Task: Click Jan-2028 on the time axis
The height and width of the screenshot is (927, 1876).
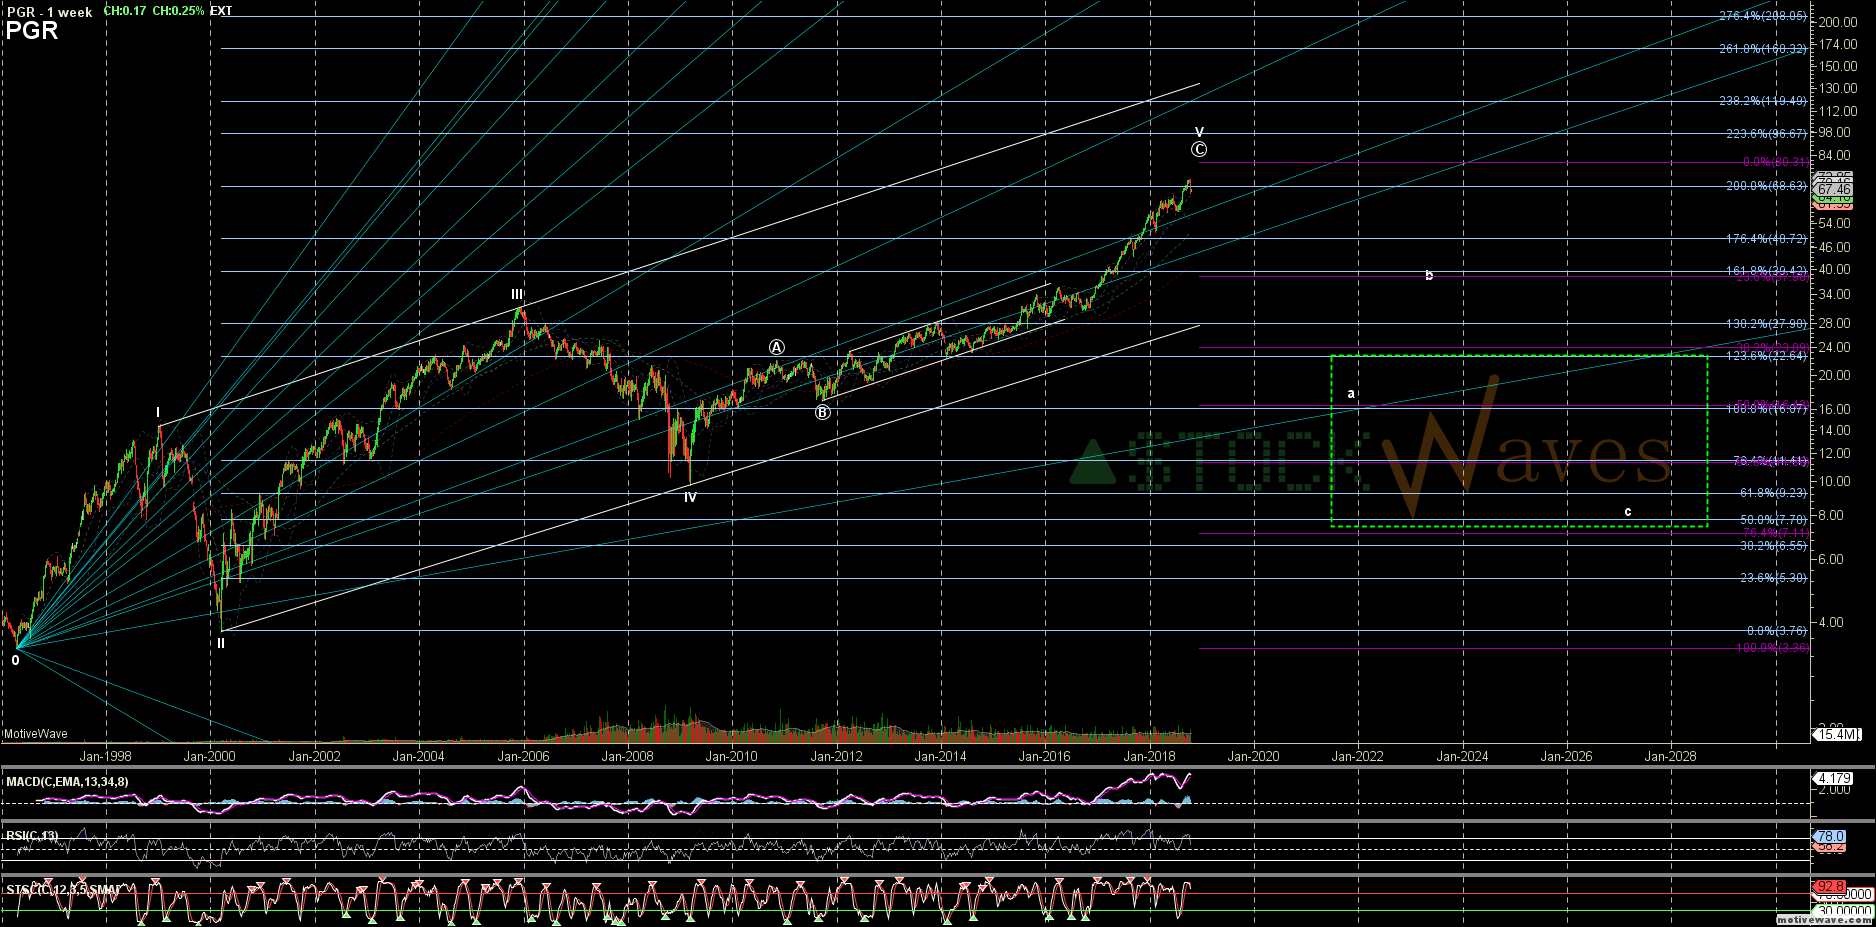Action: pos(1670,756)
